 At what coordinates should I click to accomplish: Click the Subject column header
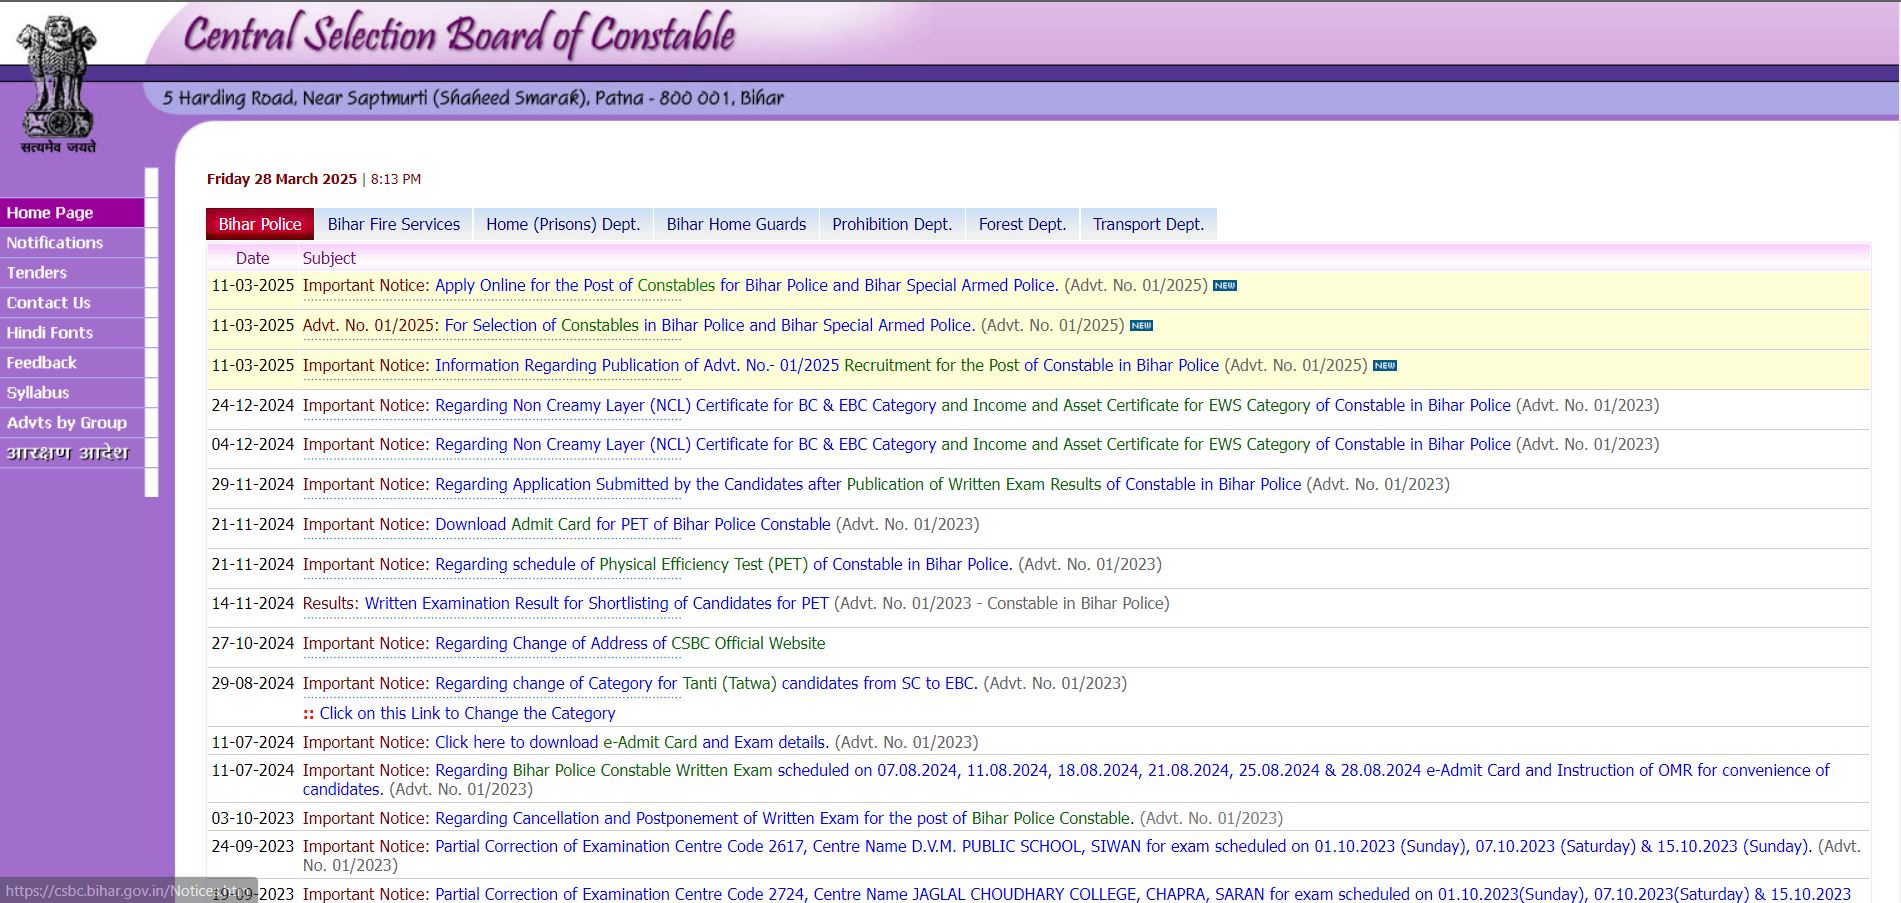point(329,258)
